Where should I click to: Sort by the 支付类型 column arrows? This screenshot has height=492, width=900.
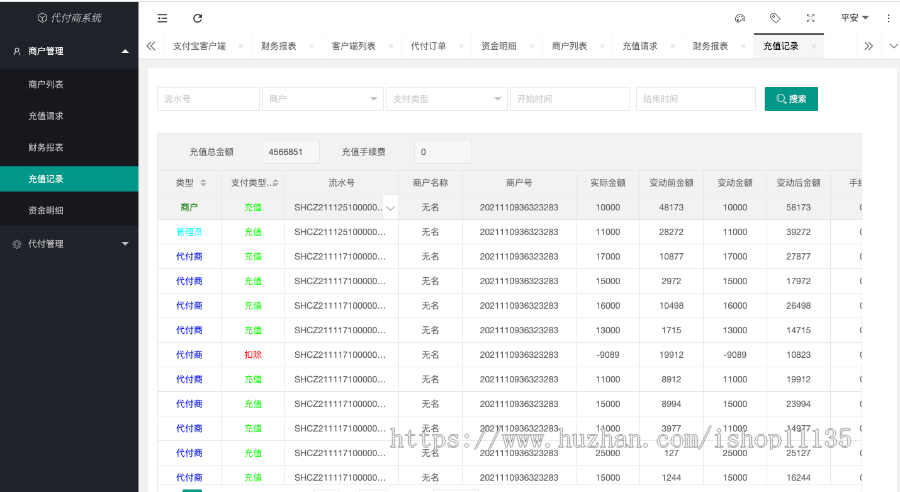276,183
